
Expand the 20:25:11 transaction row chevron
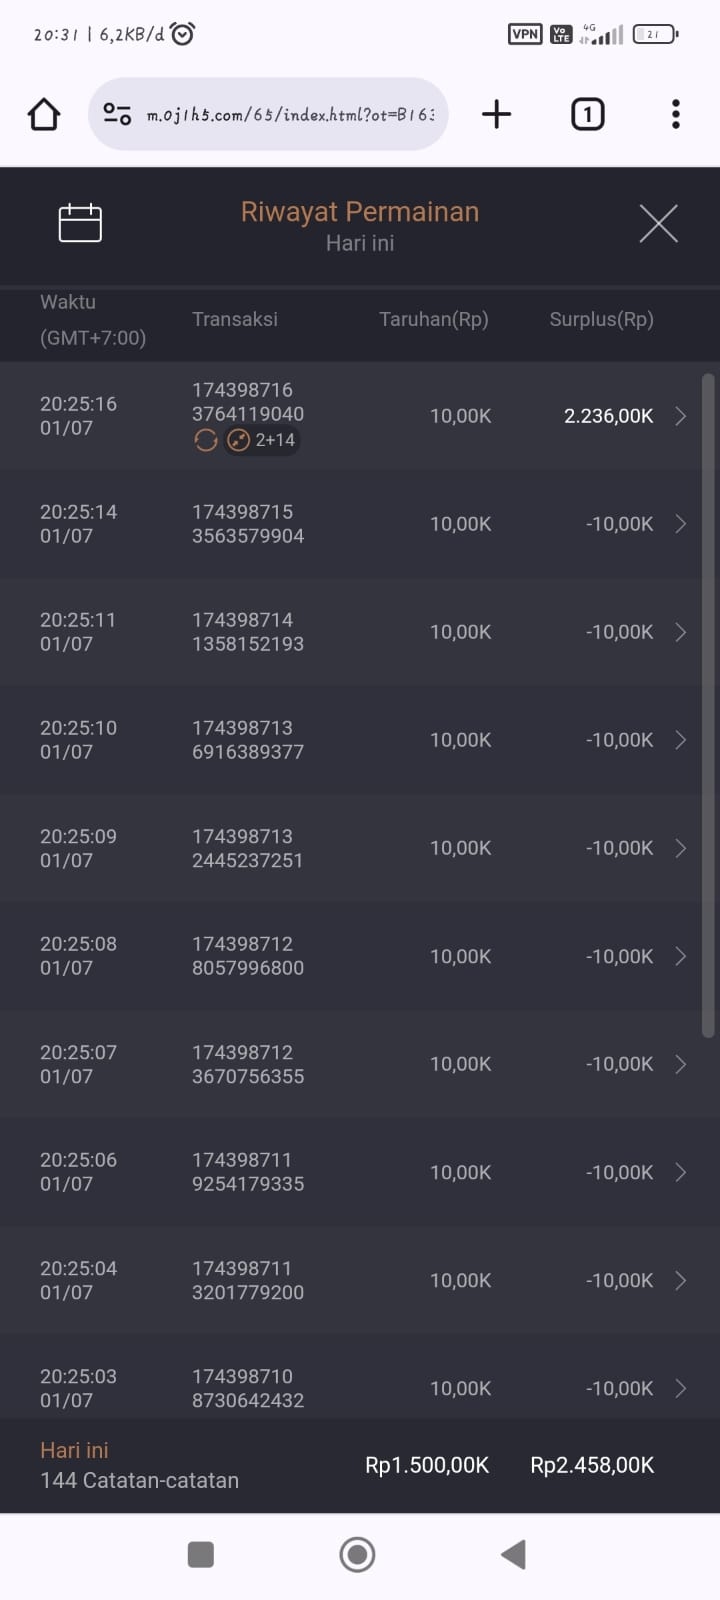pyautogui.click(x=680, y=632)
